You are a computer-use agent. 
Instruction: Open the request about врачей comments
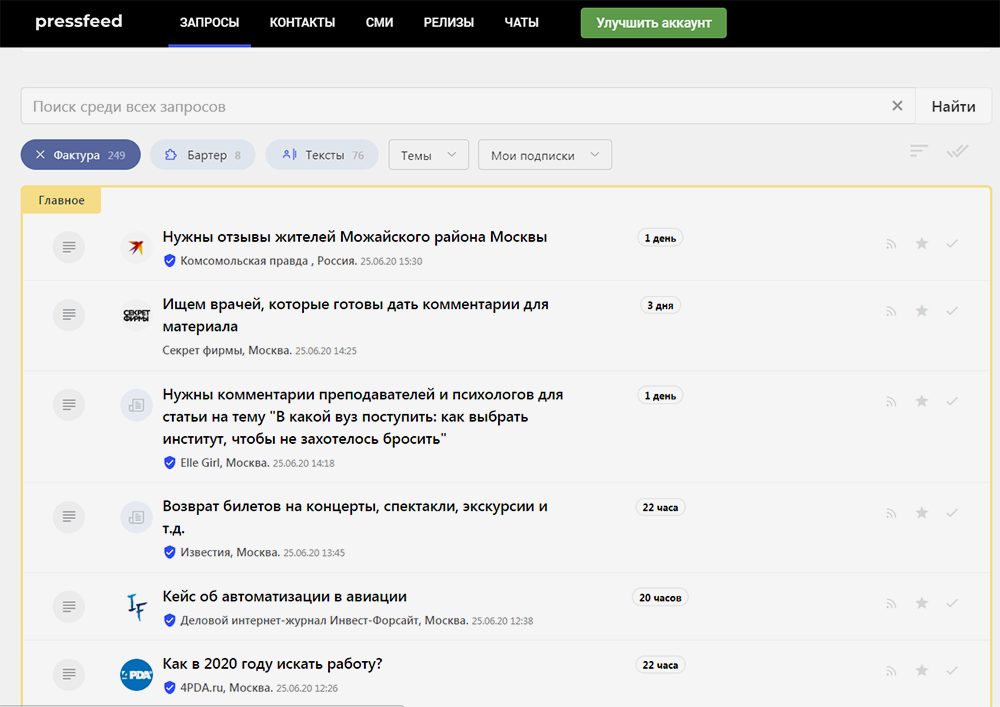pyautogui.click(x=355, y=315)
